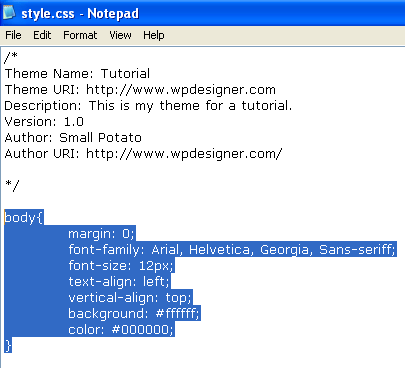Place cursor at the closing comment */
This screenshot has height=368, width=405.
pos(12,185)
